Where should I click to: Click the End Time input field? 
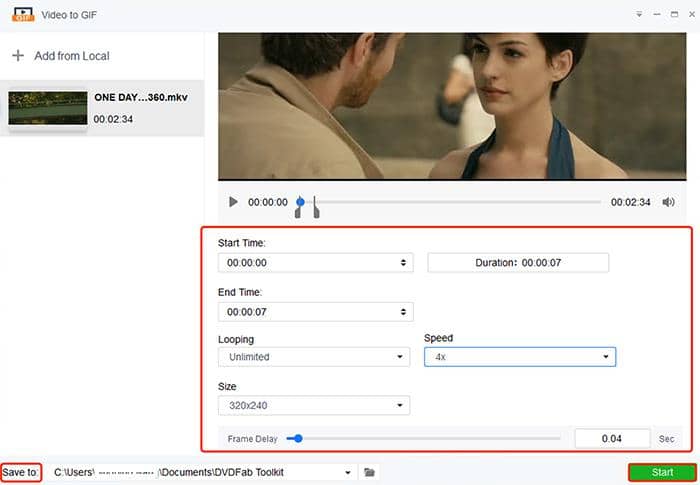tap(316, 312)
